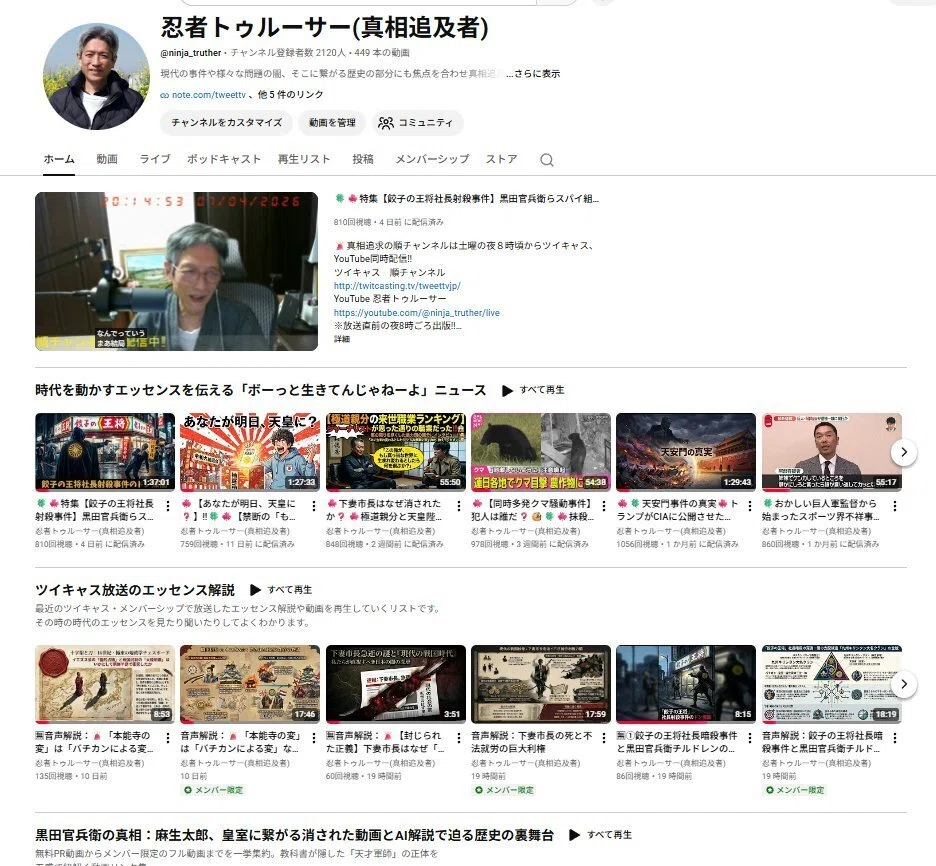This screenshot has width=936, height=866.
Task: Click the community people icon button
Action: coord(386,123)
